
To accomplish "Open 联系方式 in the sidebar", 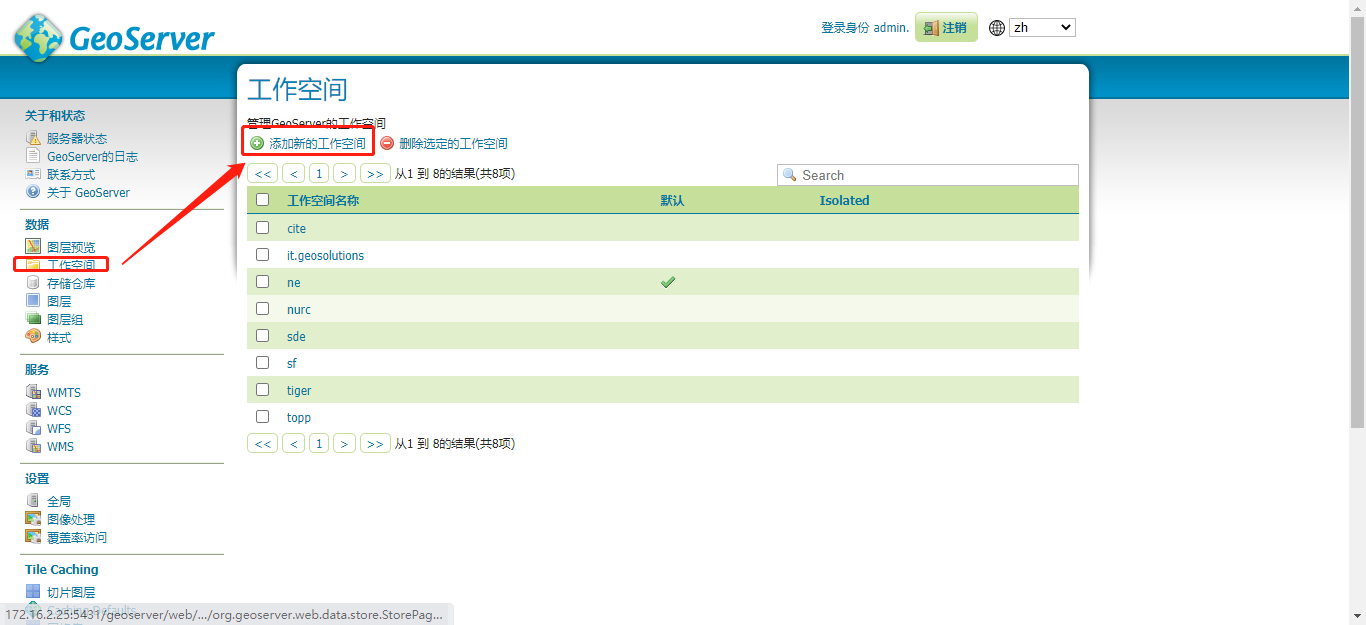I will tap(71, 175).
